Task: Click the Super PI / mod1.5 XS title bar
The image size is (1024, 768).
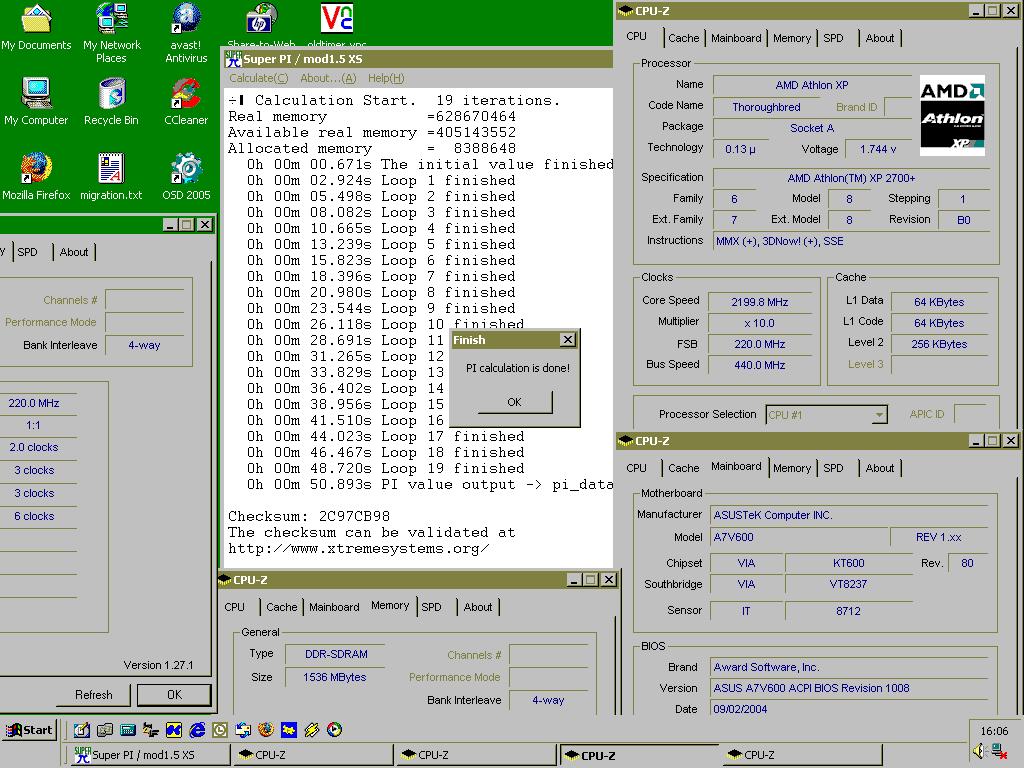Action: coord(418,59)
